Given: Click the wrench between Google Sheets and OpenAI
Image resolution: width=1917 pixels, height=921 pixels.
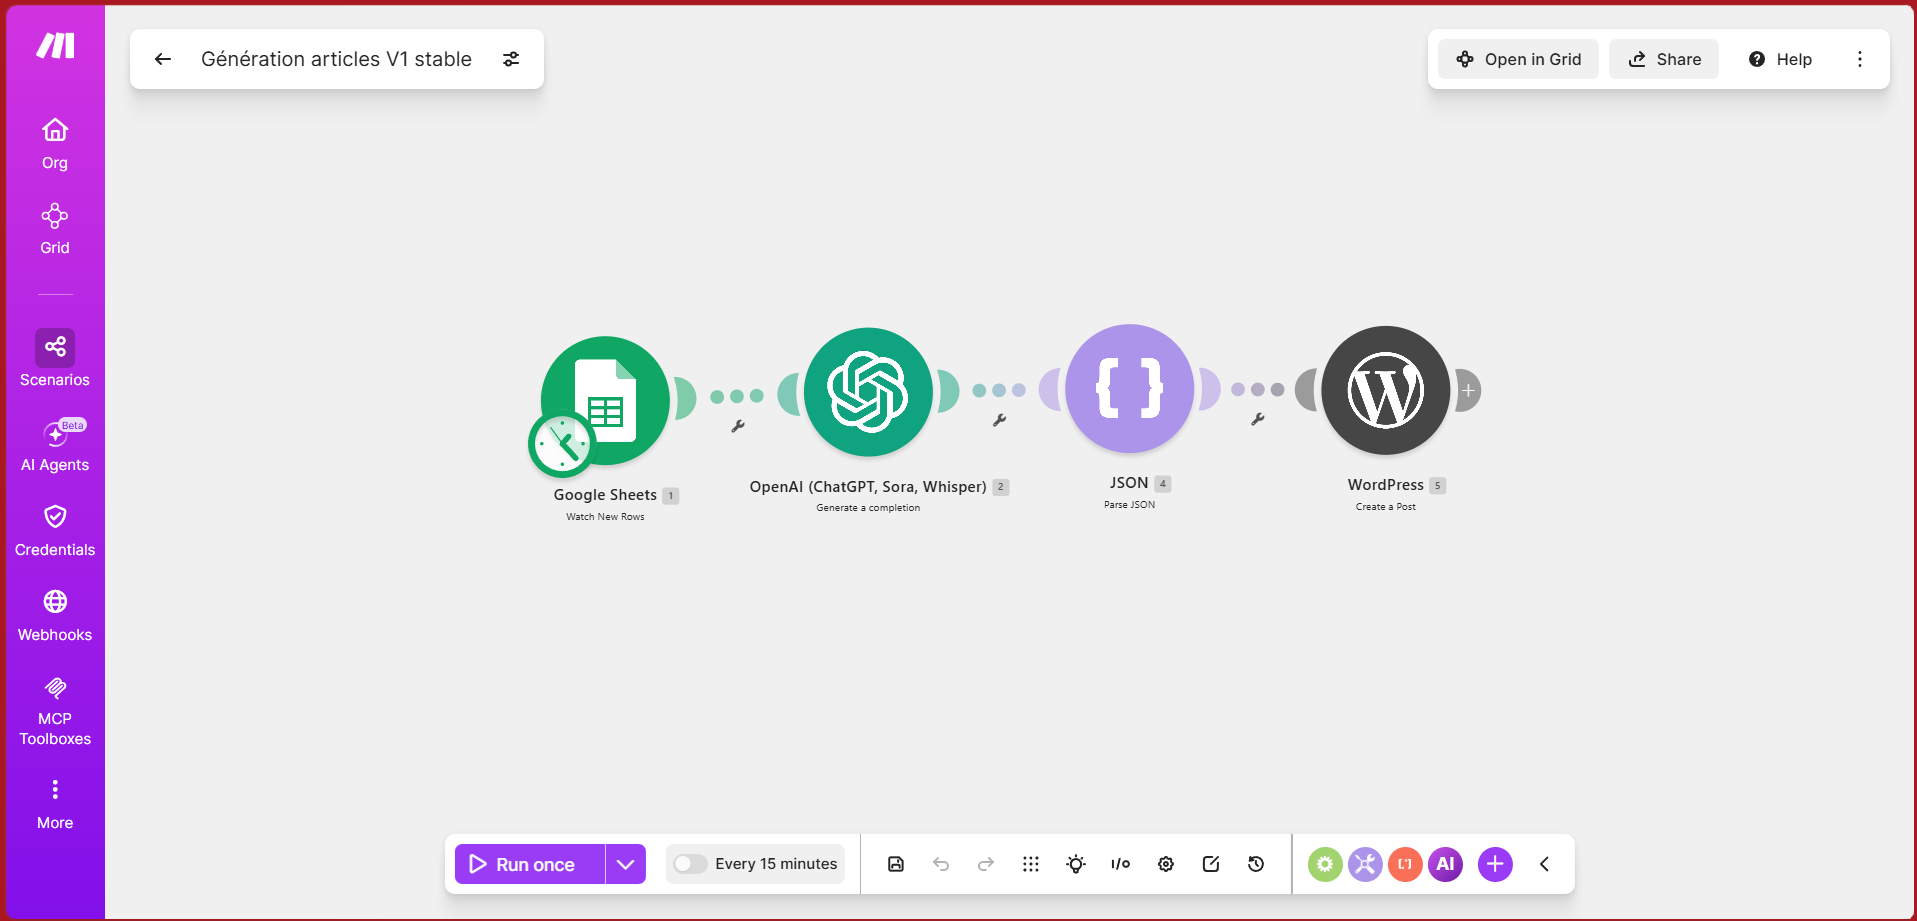Looking at the screenshot, I should tap(738, 426).
